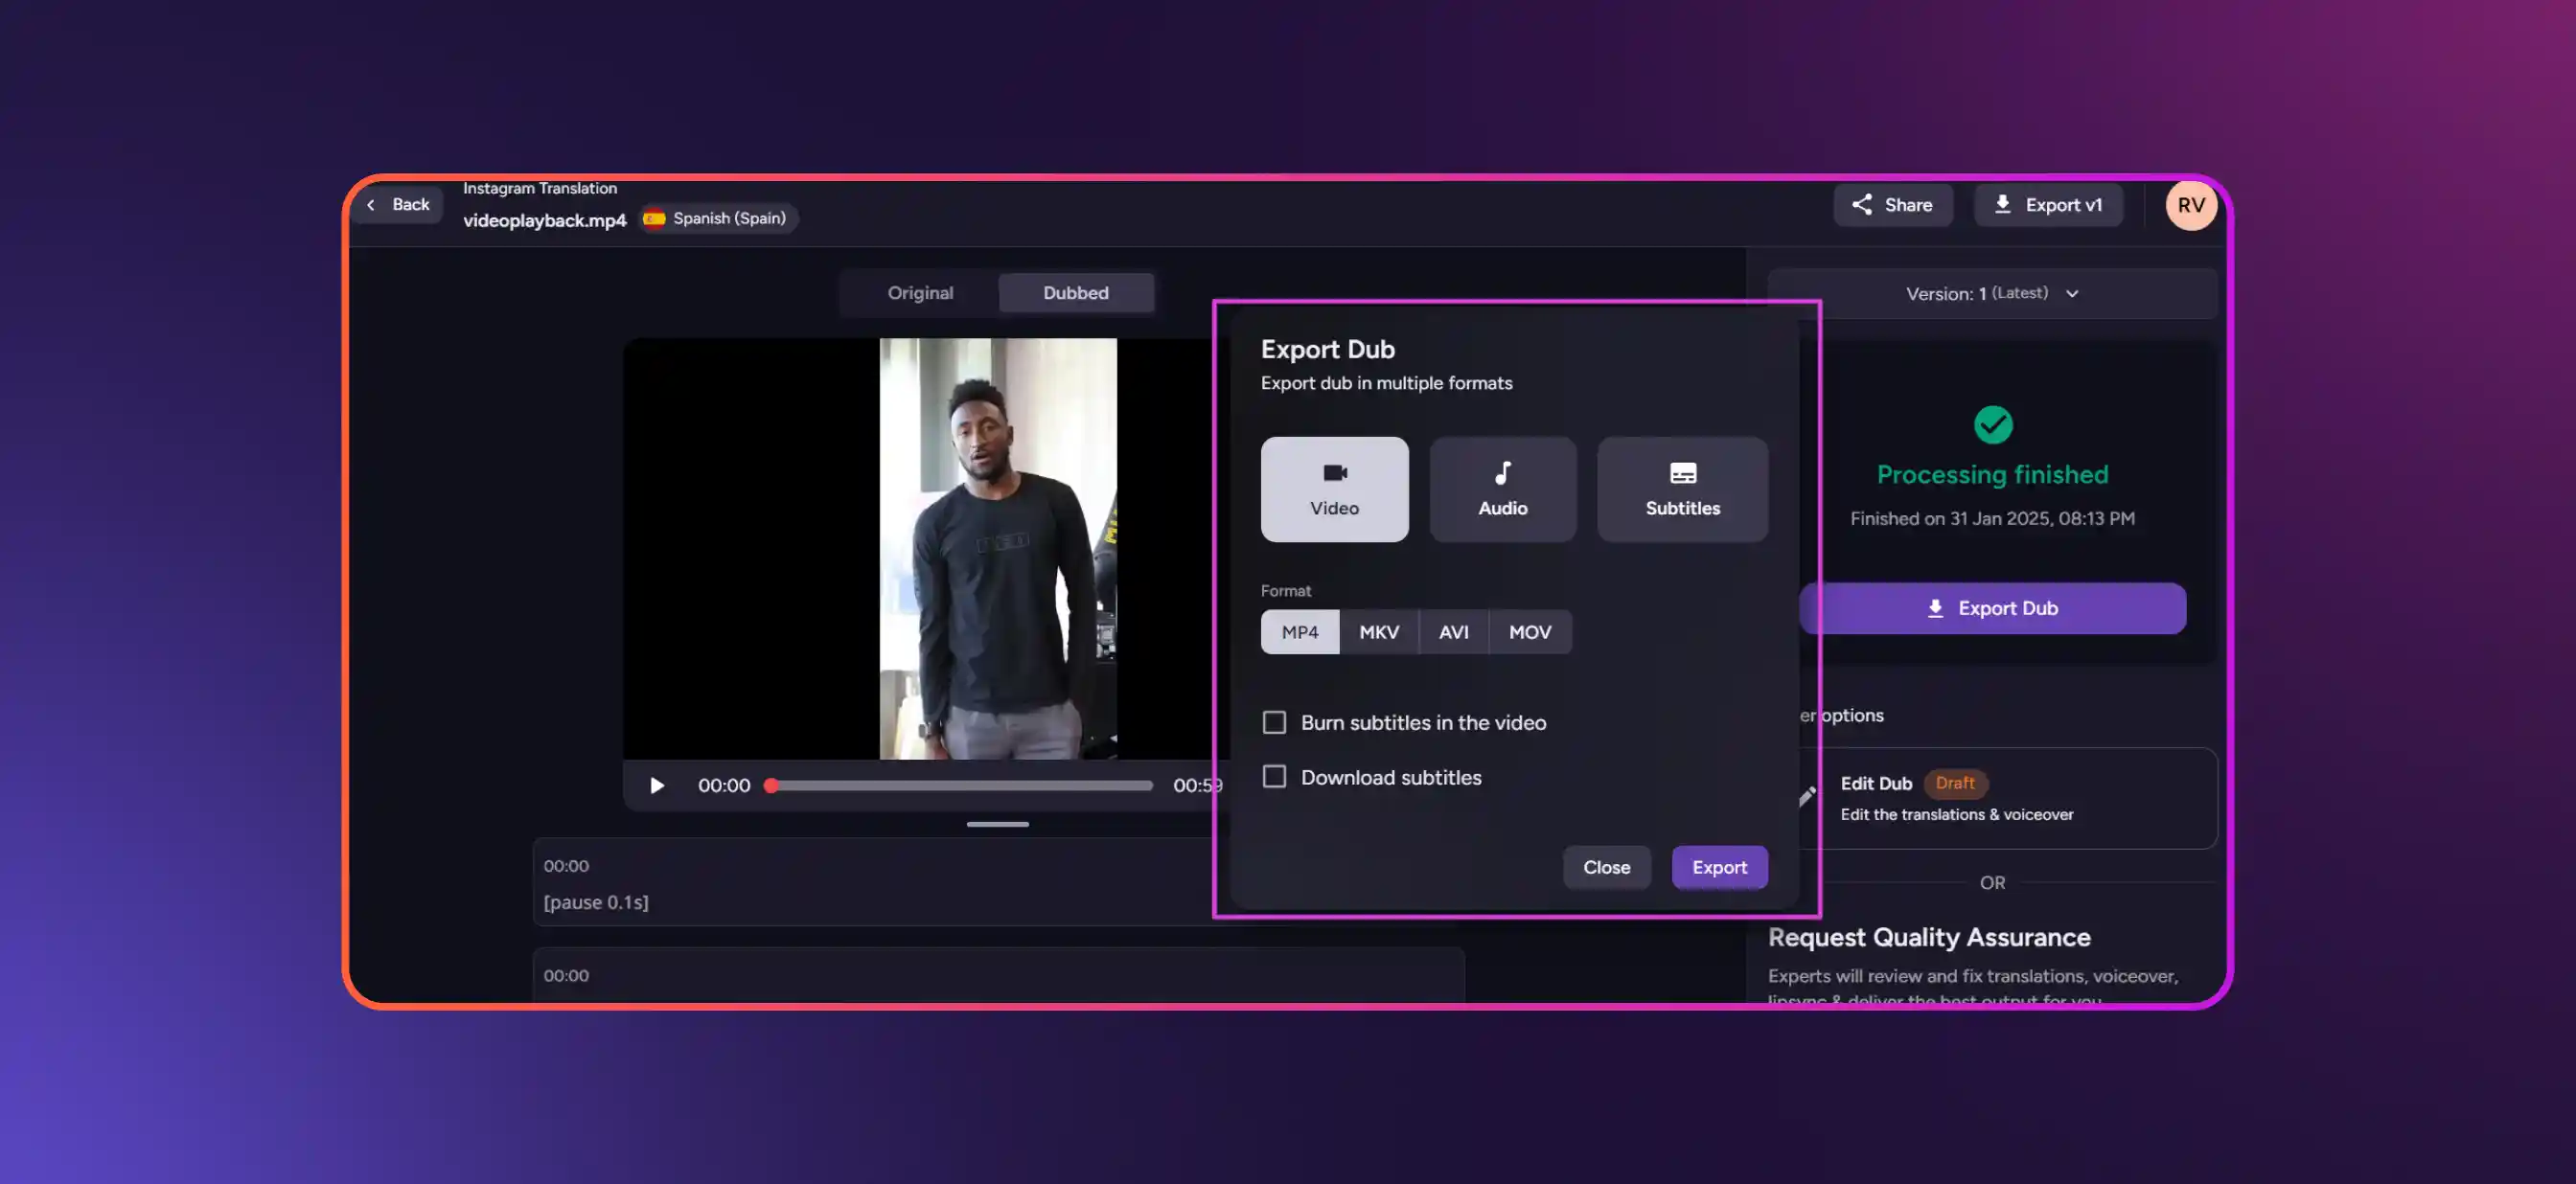Image resolution: width=2576 pixels, height=1184 pixels.
Task: Click Request Quality Assurance heading
Action: click(1929, 937)
